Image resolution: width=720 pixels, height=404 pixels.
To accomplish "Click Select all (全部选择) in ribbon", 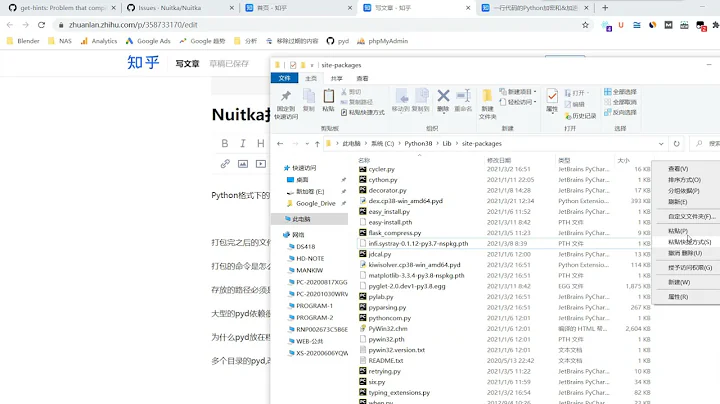I will tap(620, 92).
